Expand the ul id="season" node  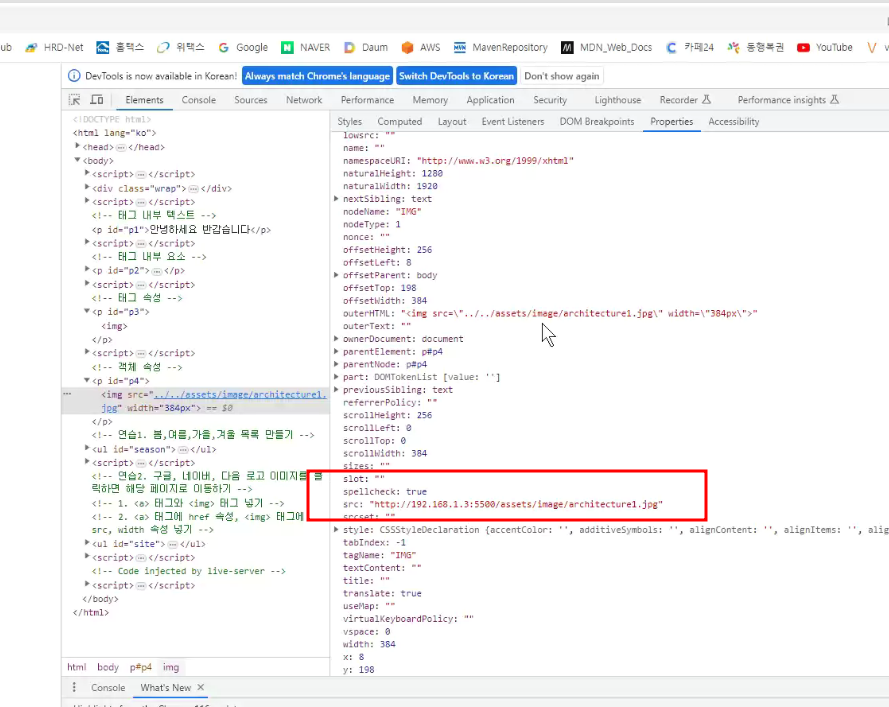pyautogui.click(x=87, y=448)
